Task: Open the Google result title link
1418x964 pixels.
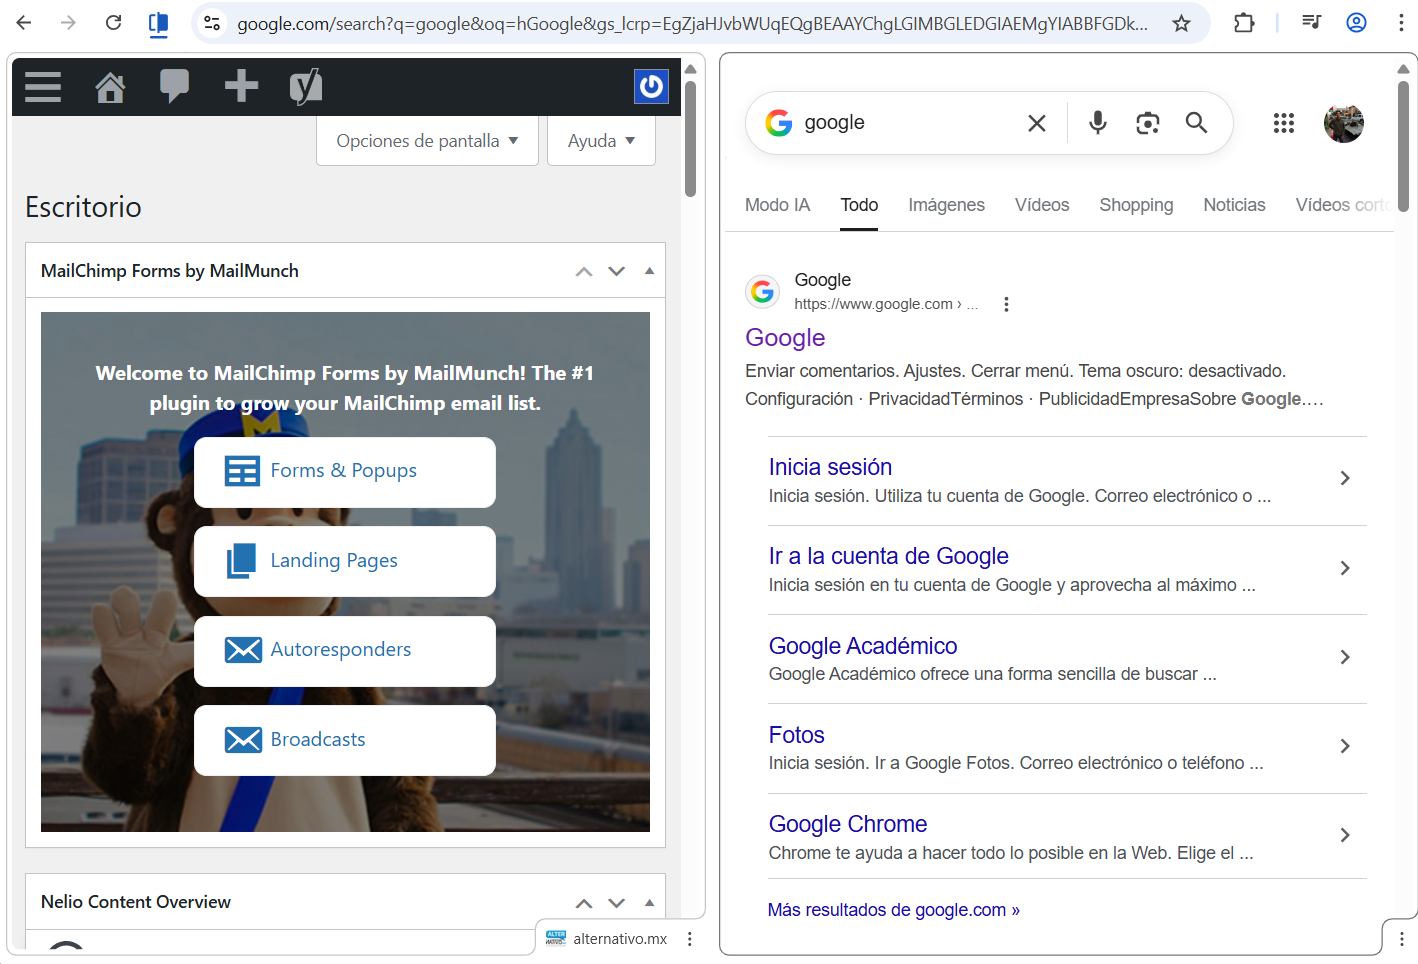Action: (785, 338)
